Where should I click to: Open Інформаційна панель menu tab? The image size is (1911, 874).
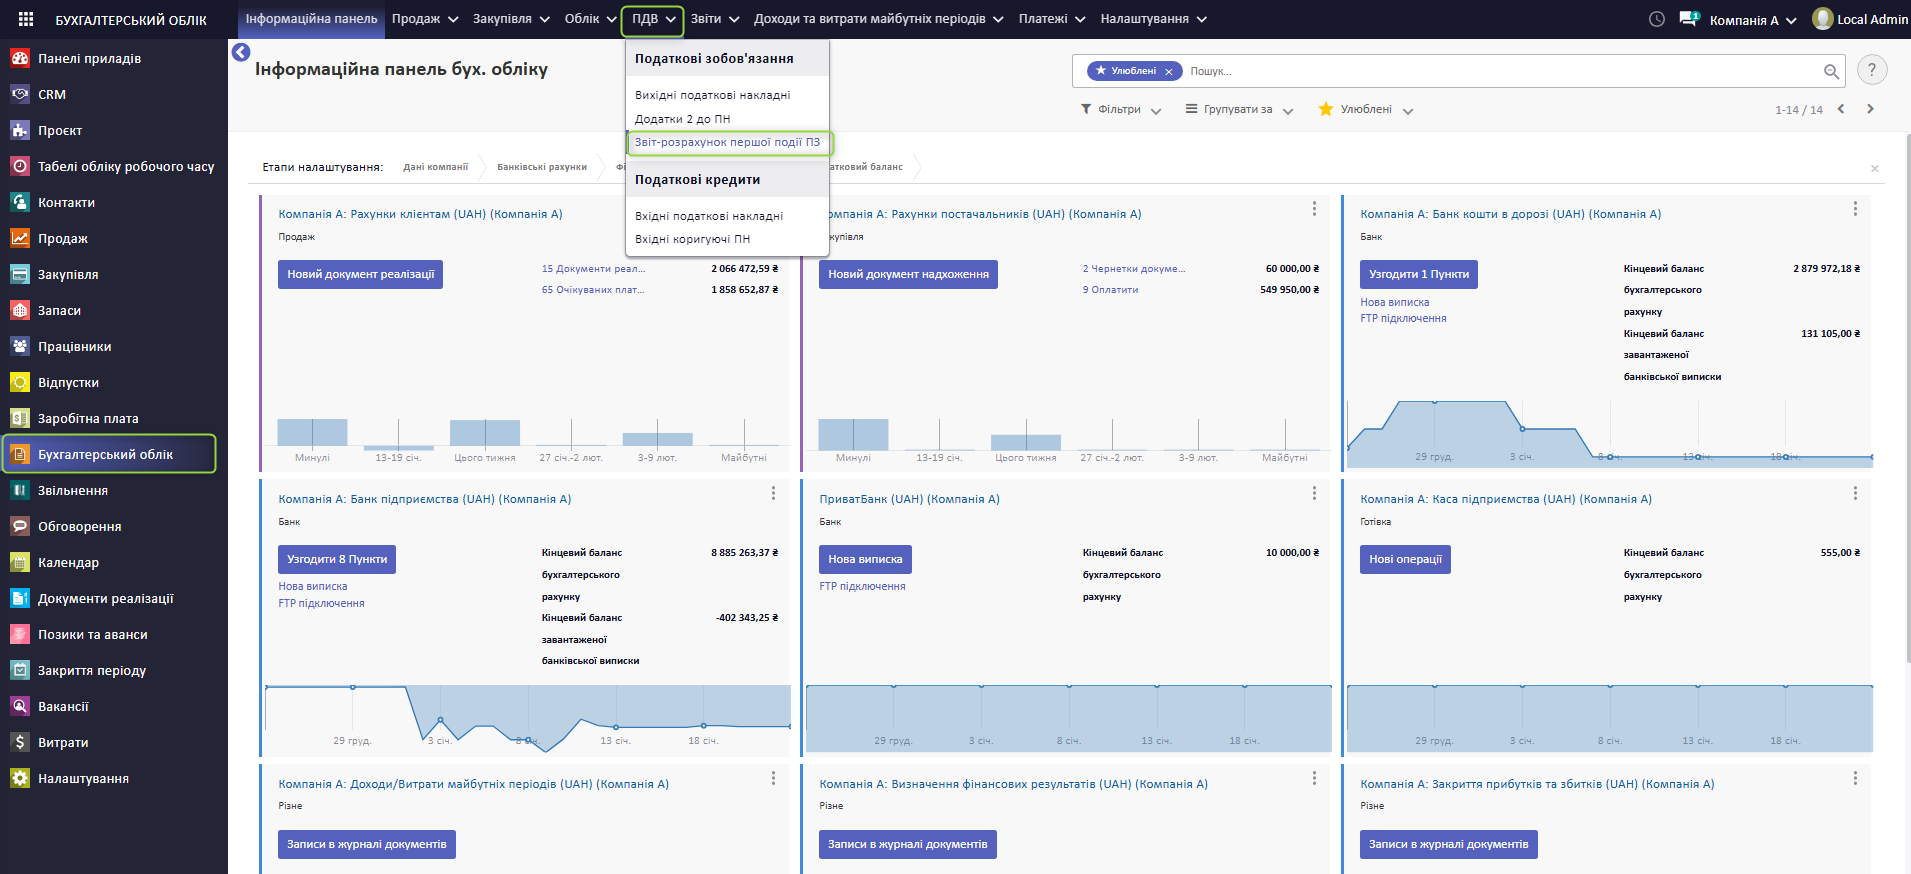pyautogui.click(x=311, y=19)
